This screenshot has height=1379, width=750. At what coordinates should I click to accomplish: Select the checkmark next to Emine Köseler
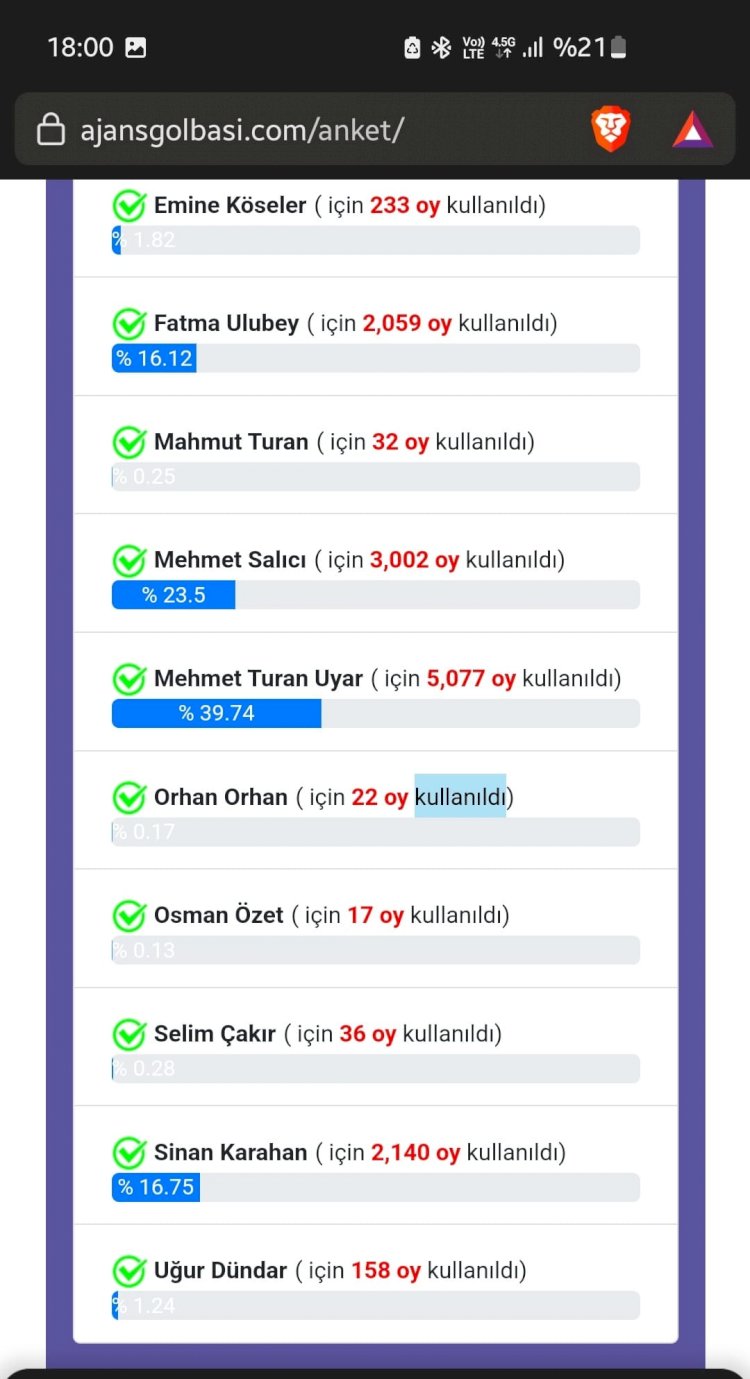tap(129, 205)
